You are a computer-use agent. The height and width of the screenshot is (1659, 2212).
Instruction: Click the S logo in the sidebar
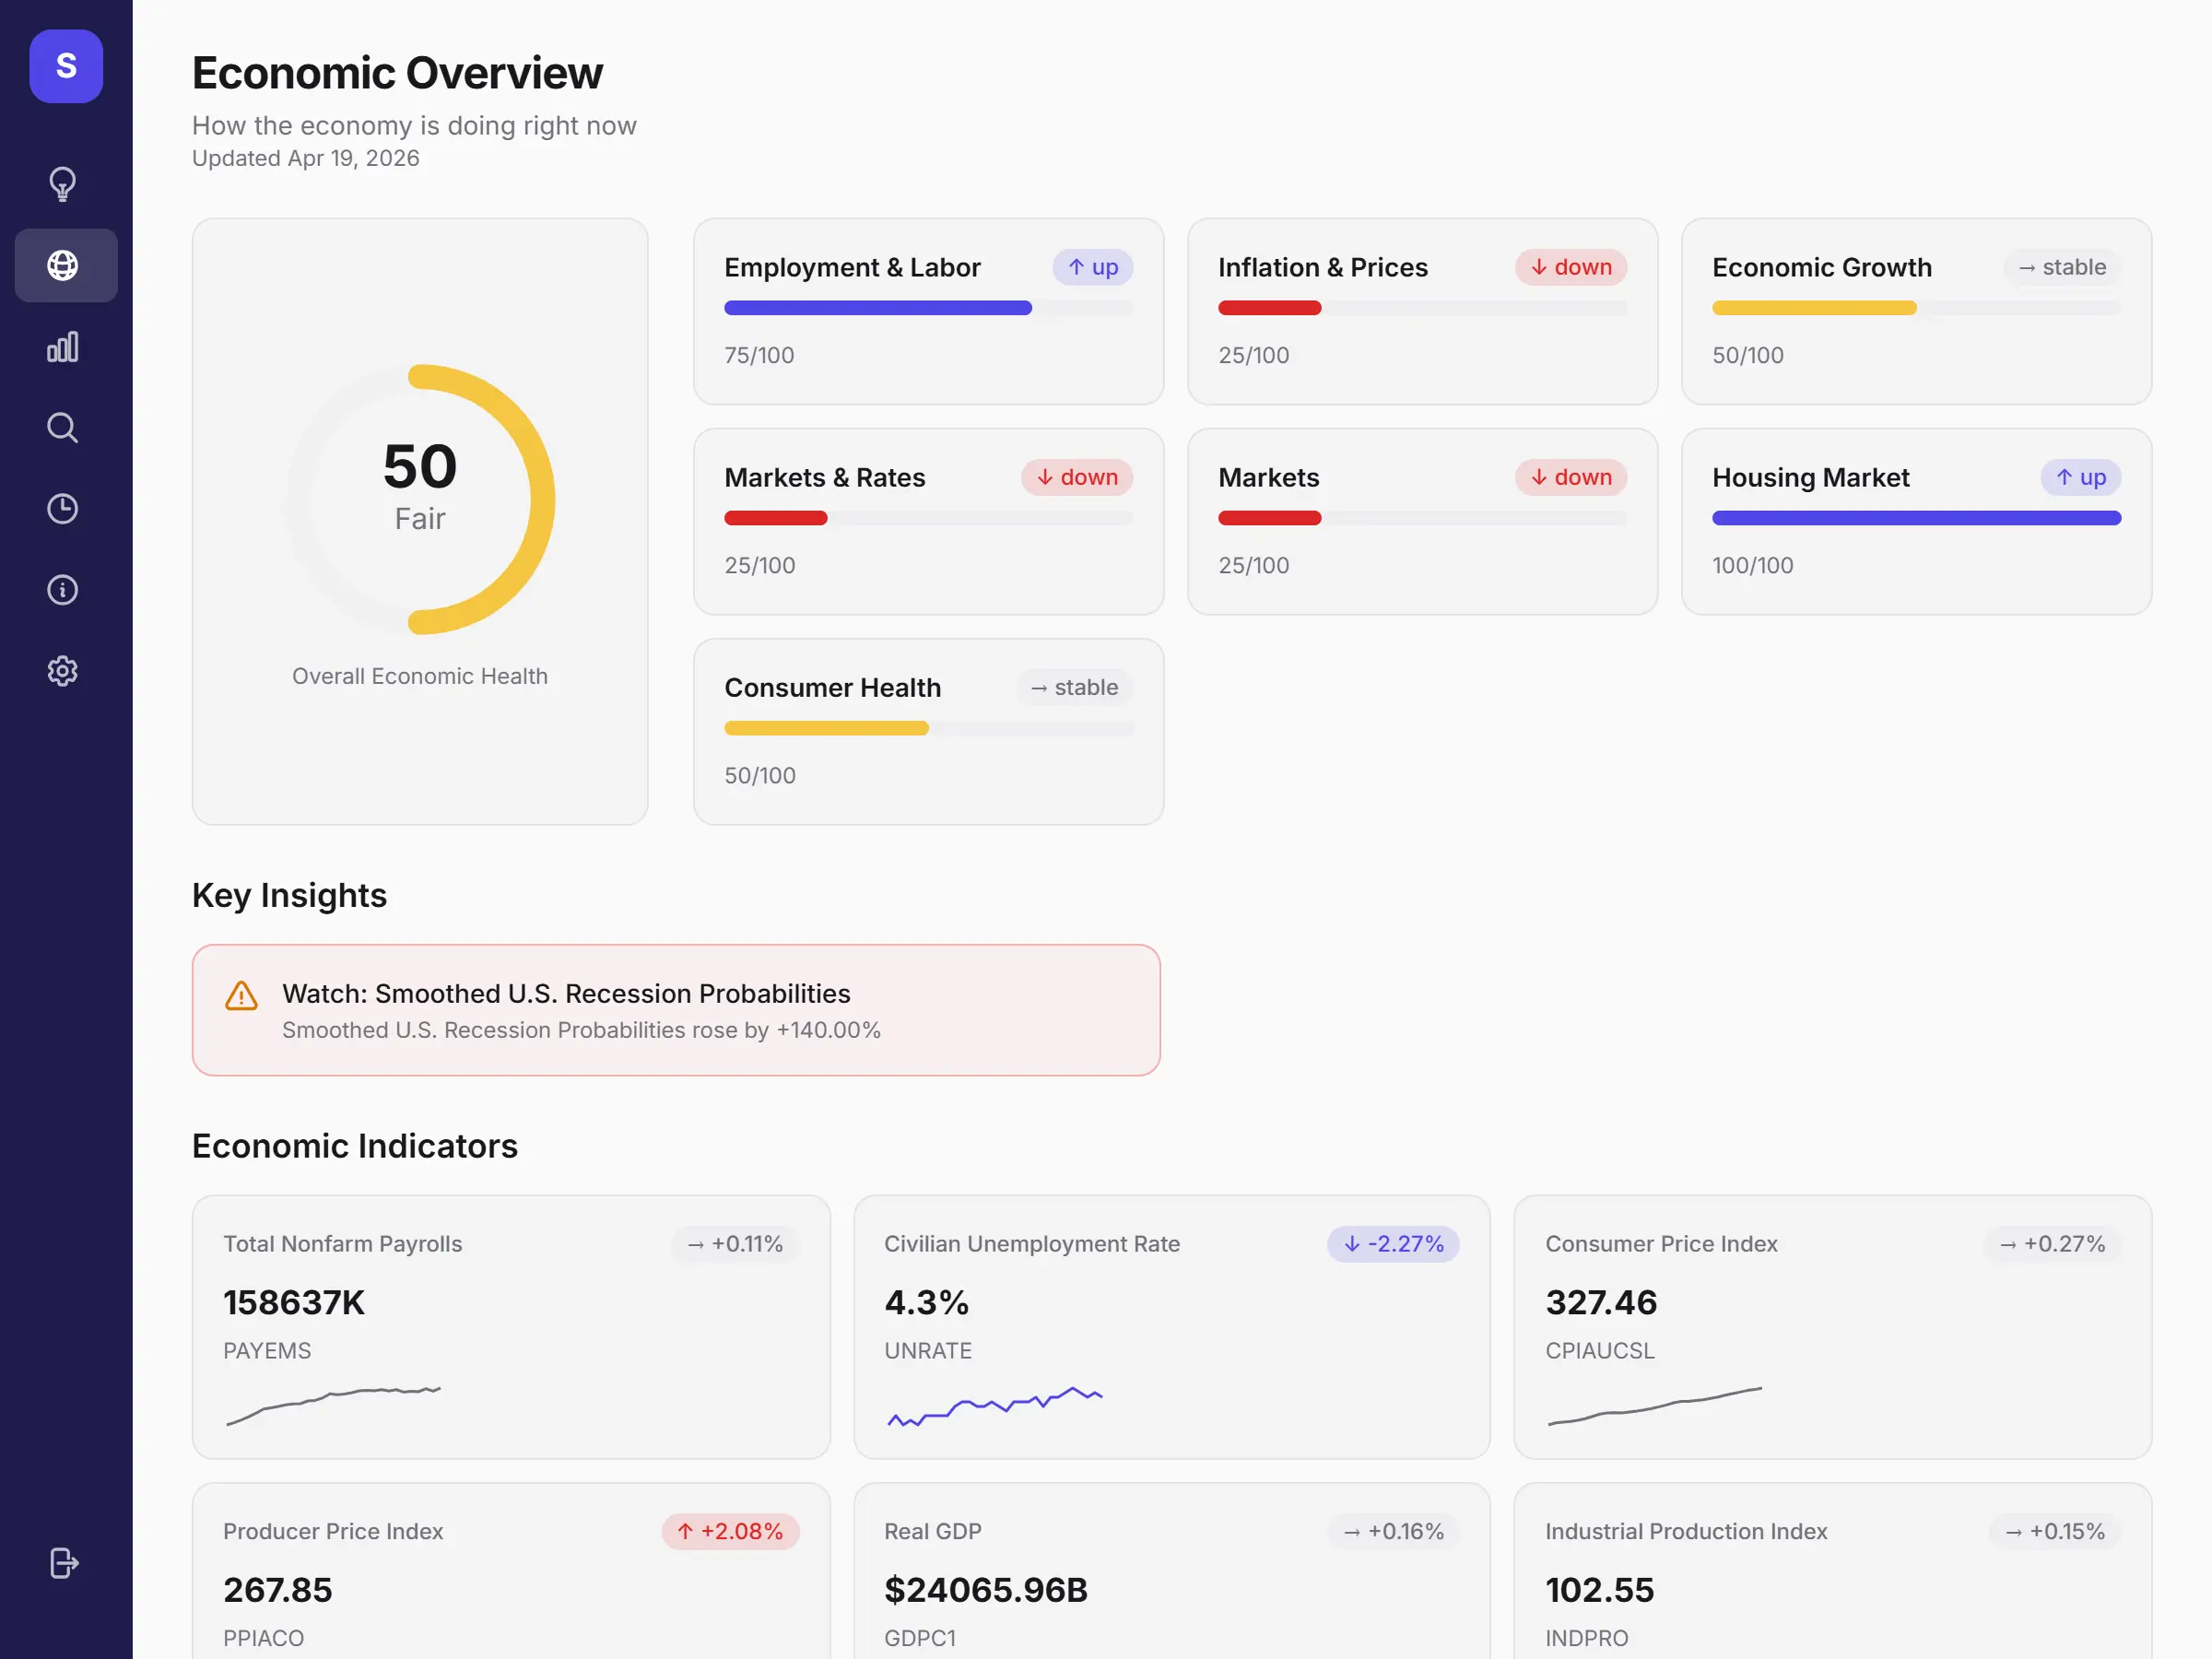[x=66, y=66]
